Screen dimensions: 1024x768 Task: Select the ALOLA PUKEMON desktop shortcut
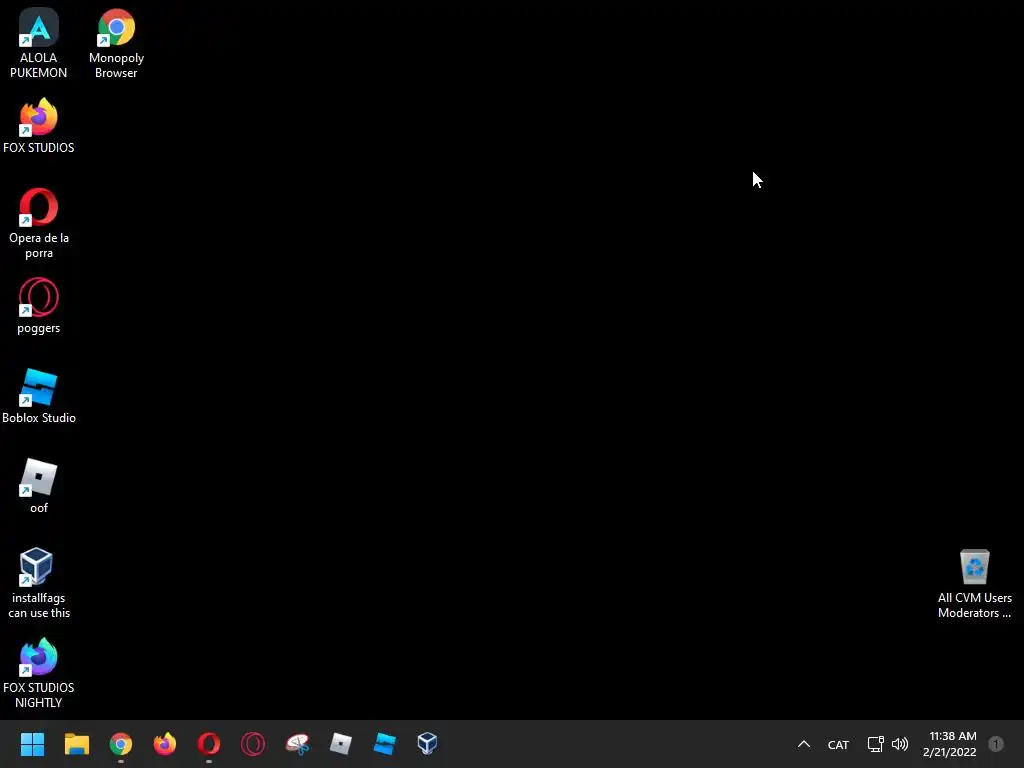click(39, 43)
